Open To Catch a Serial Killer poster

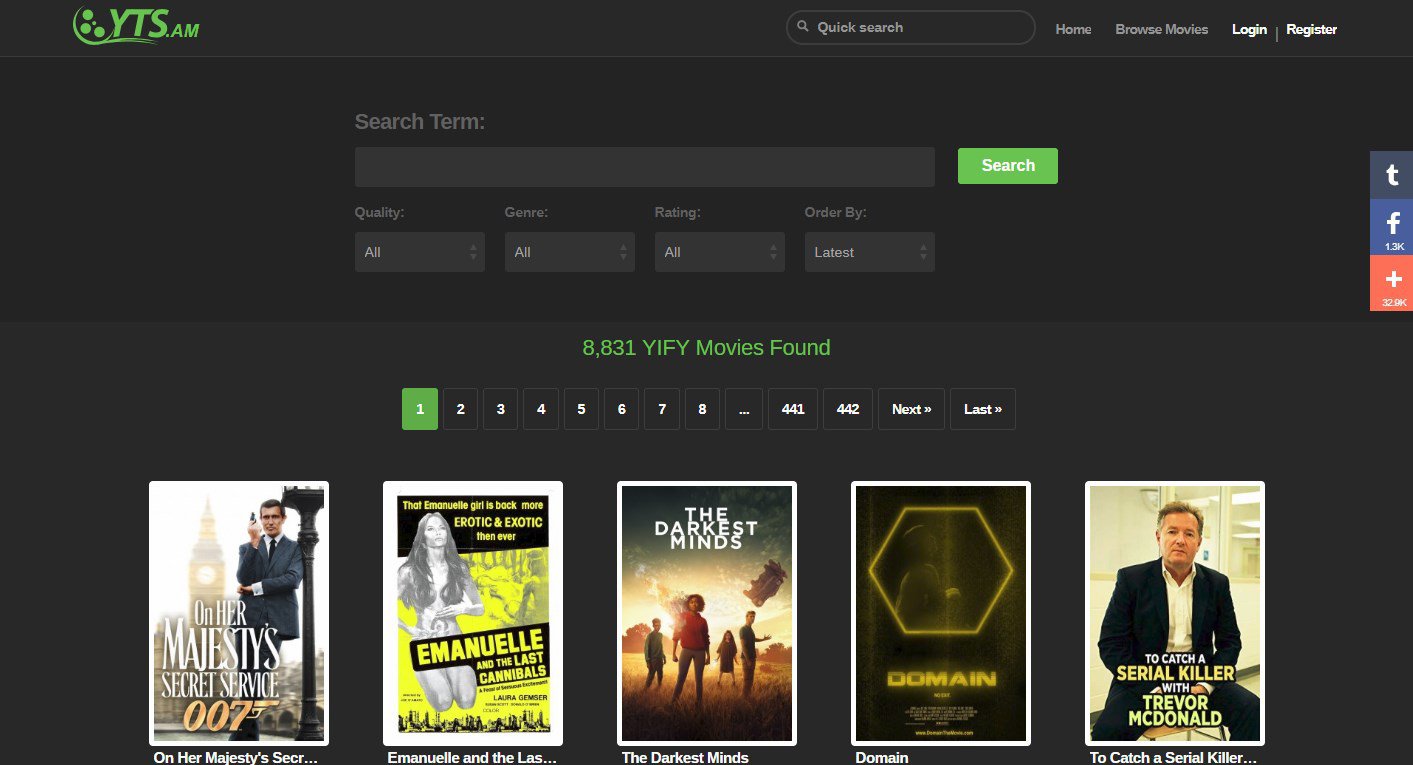tap(1175, 613)
